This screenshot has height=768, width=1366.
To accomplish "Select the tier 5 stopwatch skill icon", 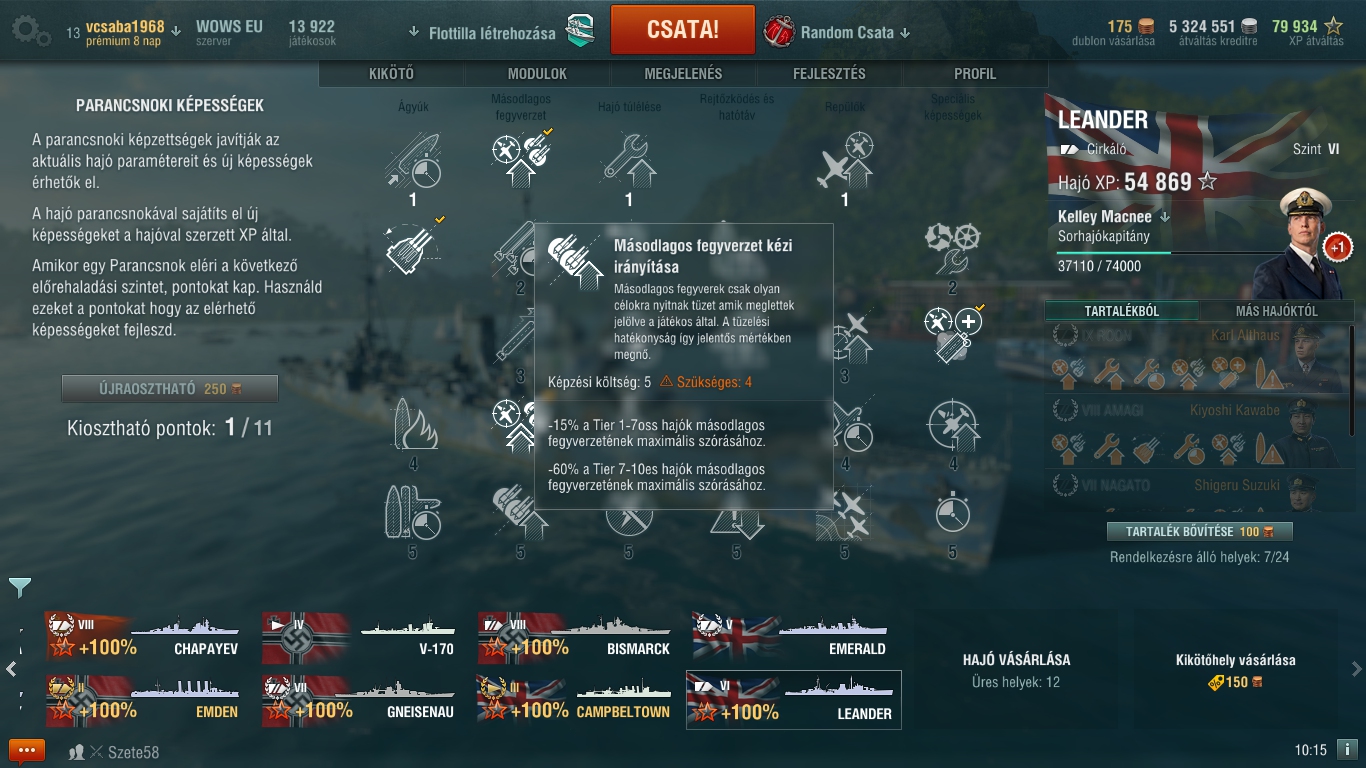I will 952,512.
